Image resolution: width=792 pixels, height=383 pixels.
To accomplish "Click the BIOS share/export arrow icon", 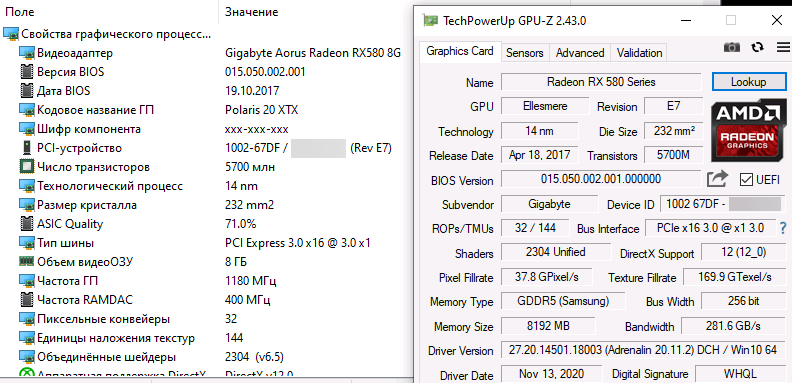I will [717, 179].
